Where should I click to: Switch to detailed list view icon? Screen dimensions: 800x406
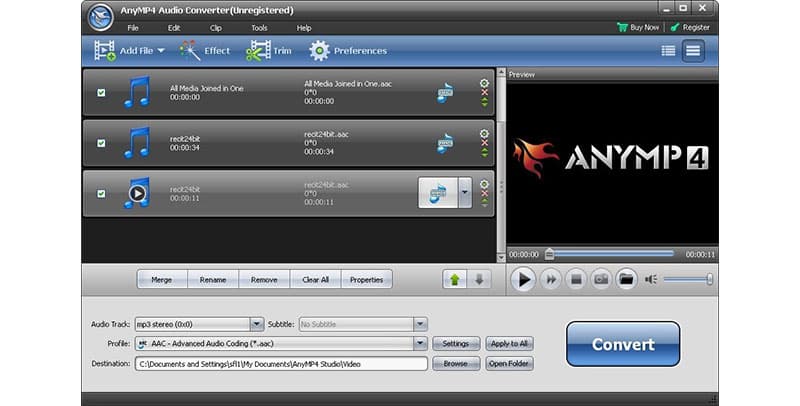668,50
